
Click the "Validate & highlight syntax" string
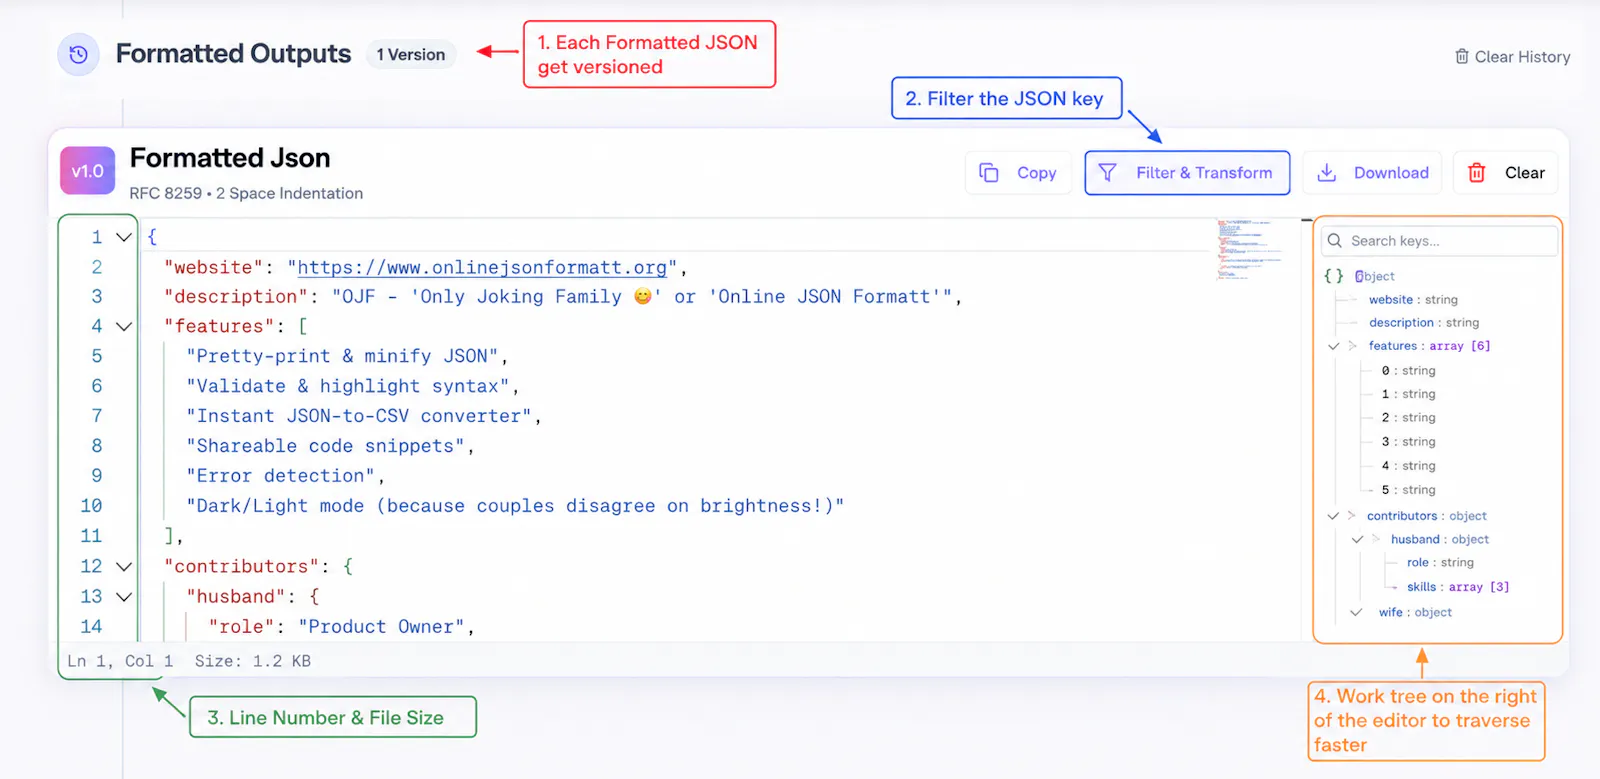348,387
